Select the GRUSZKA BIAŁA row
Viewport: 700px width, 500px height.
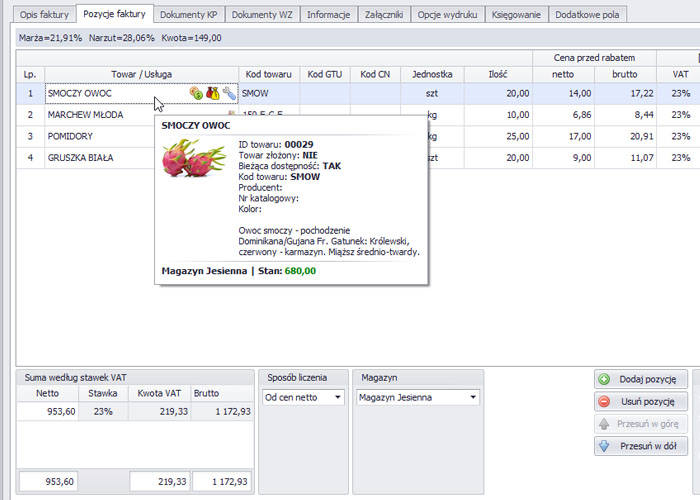(80, 157)
